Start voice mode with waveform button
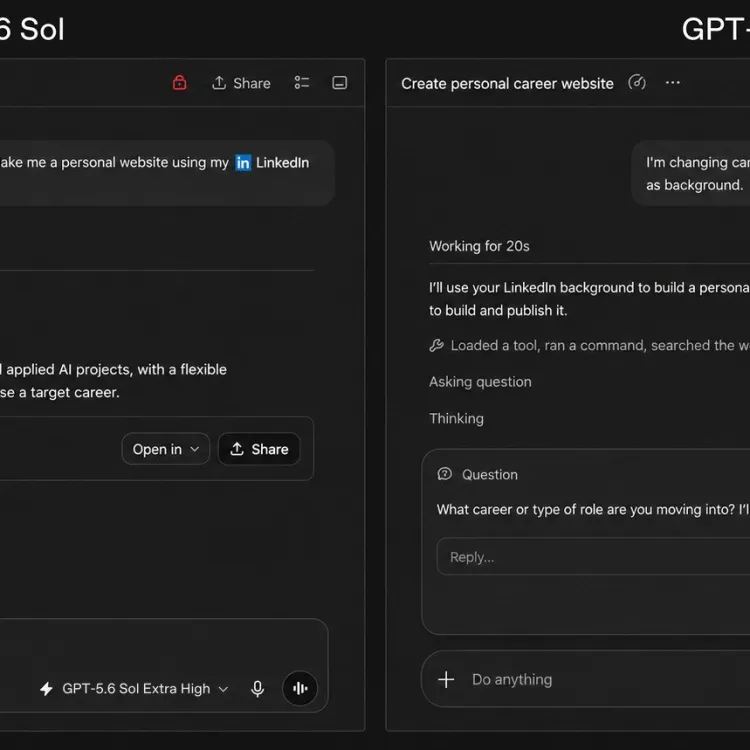This screenshot has height=750, width=750. click(x=300, y=688)
